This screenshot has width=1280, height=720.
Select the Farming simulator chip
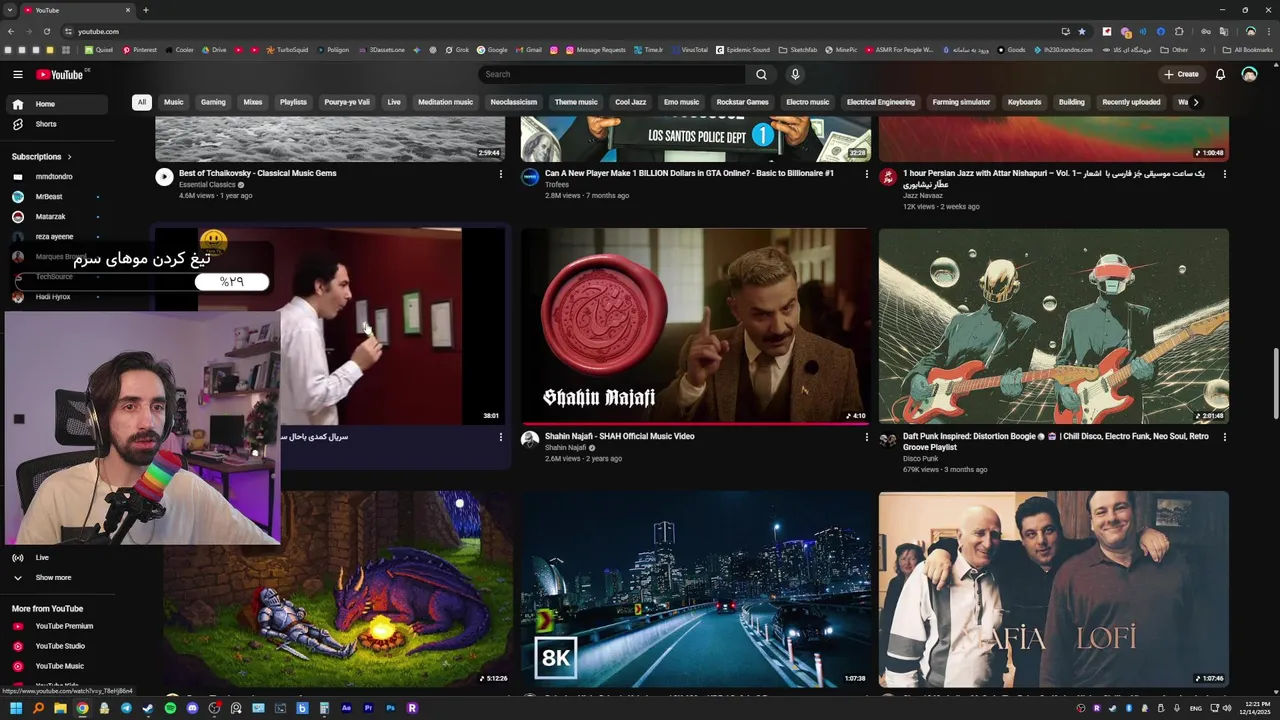(x=961, y=102)
